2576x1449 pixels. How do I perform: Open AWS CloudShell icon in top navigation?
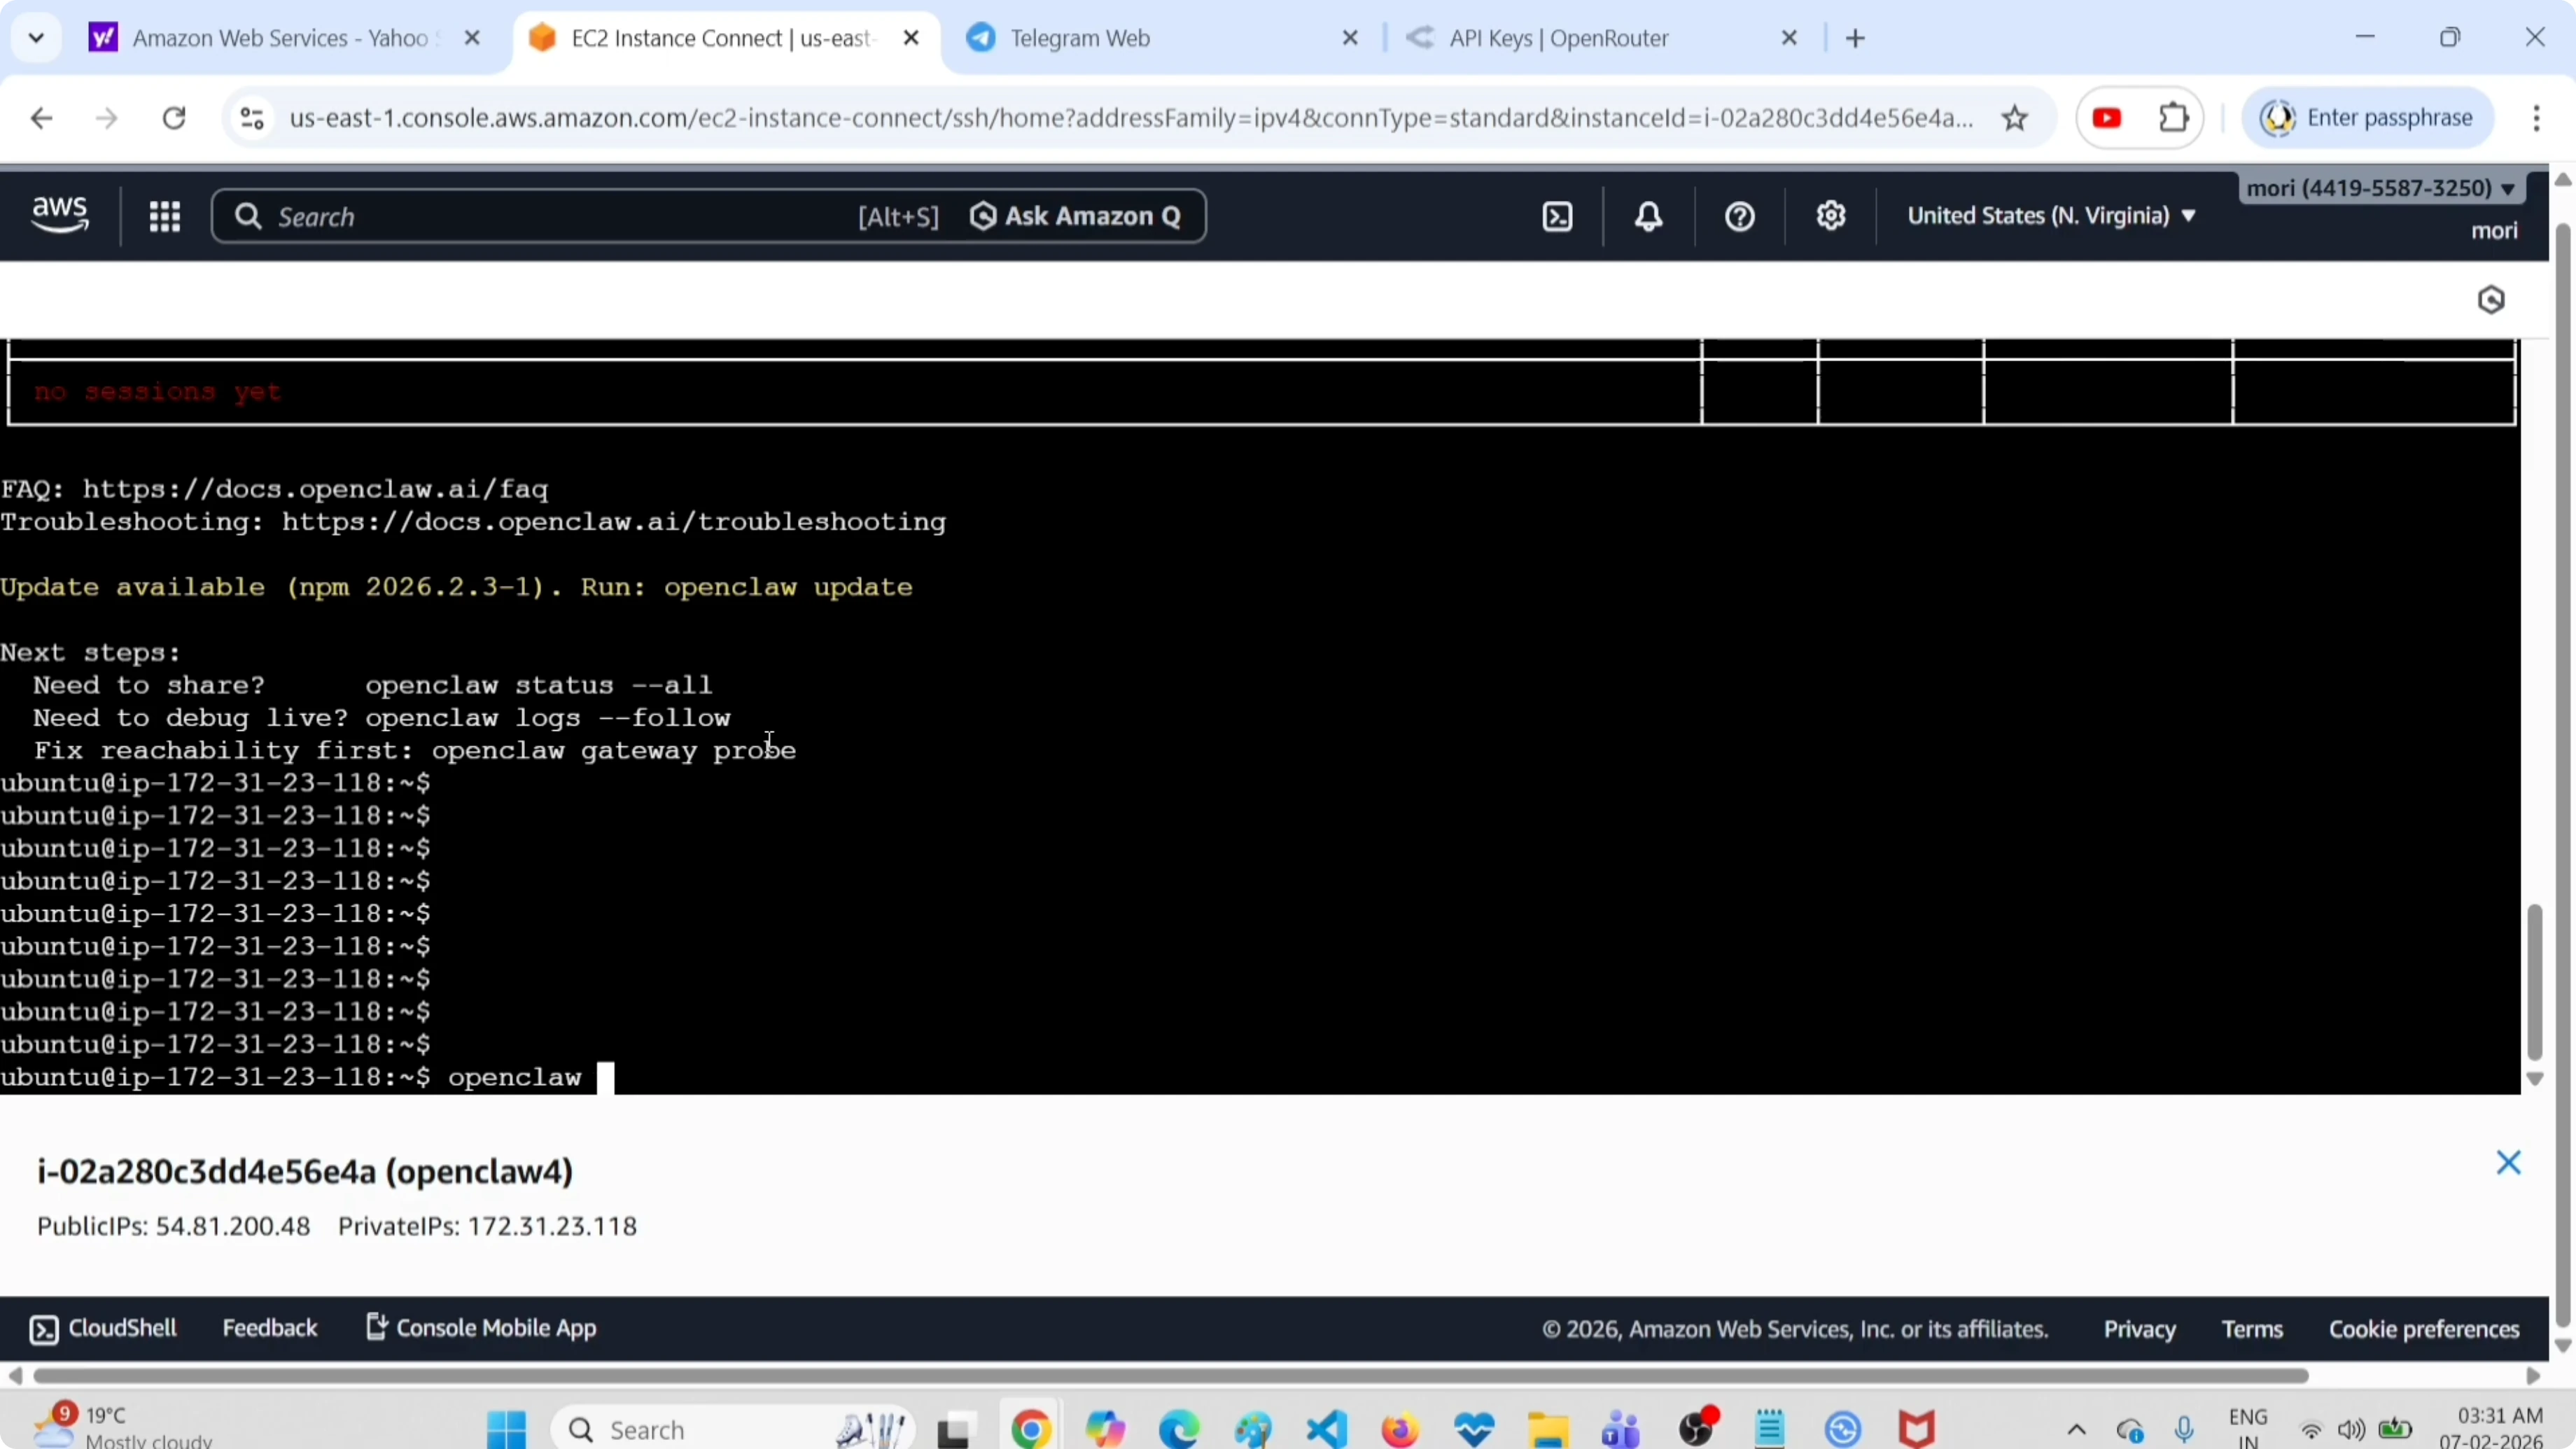click(1557, 217)
